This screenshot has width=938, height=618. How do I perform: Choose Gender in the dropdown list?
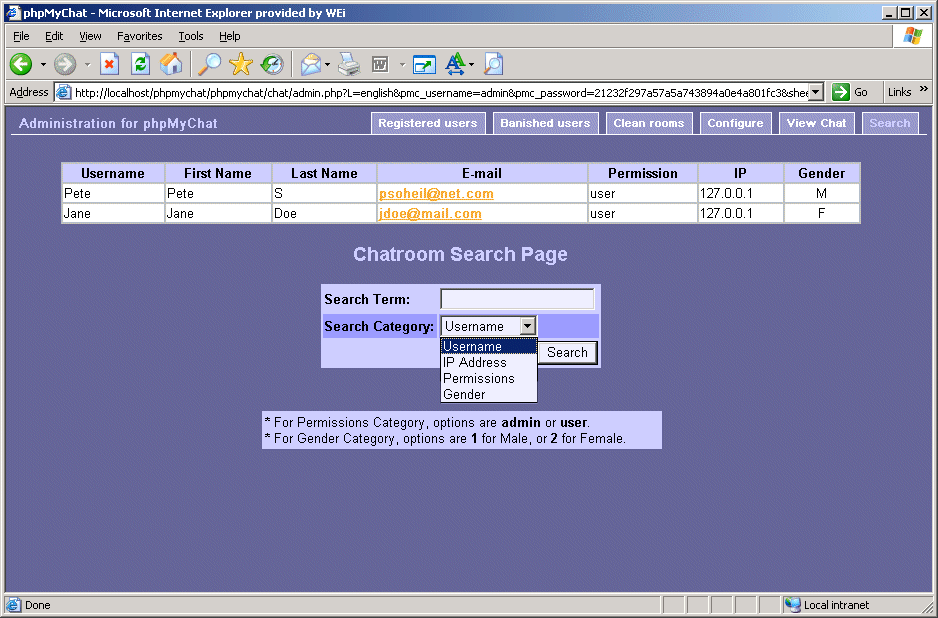pyautogui.click(x=489, y=395)
